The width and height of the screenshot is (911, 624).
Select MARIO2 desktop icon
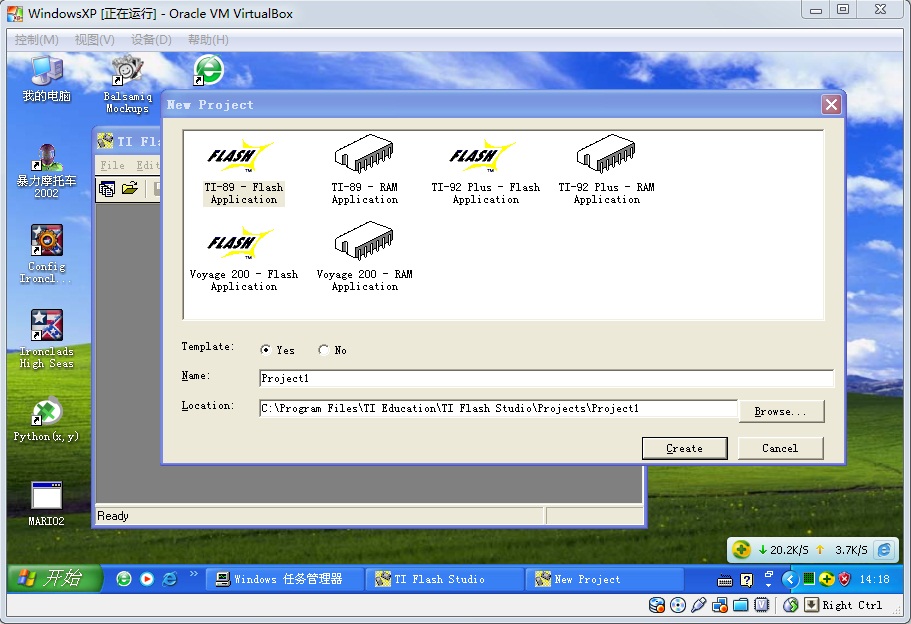pos(46,504)
